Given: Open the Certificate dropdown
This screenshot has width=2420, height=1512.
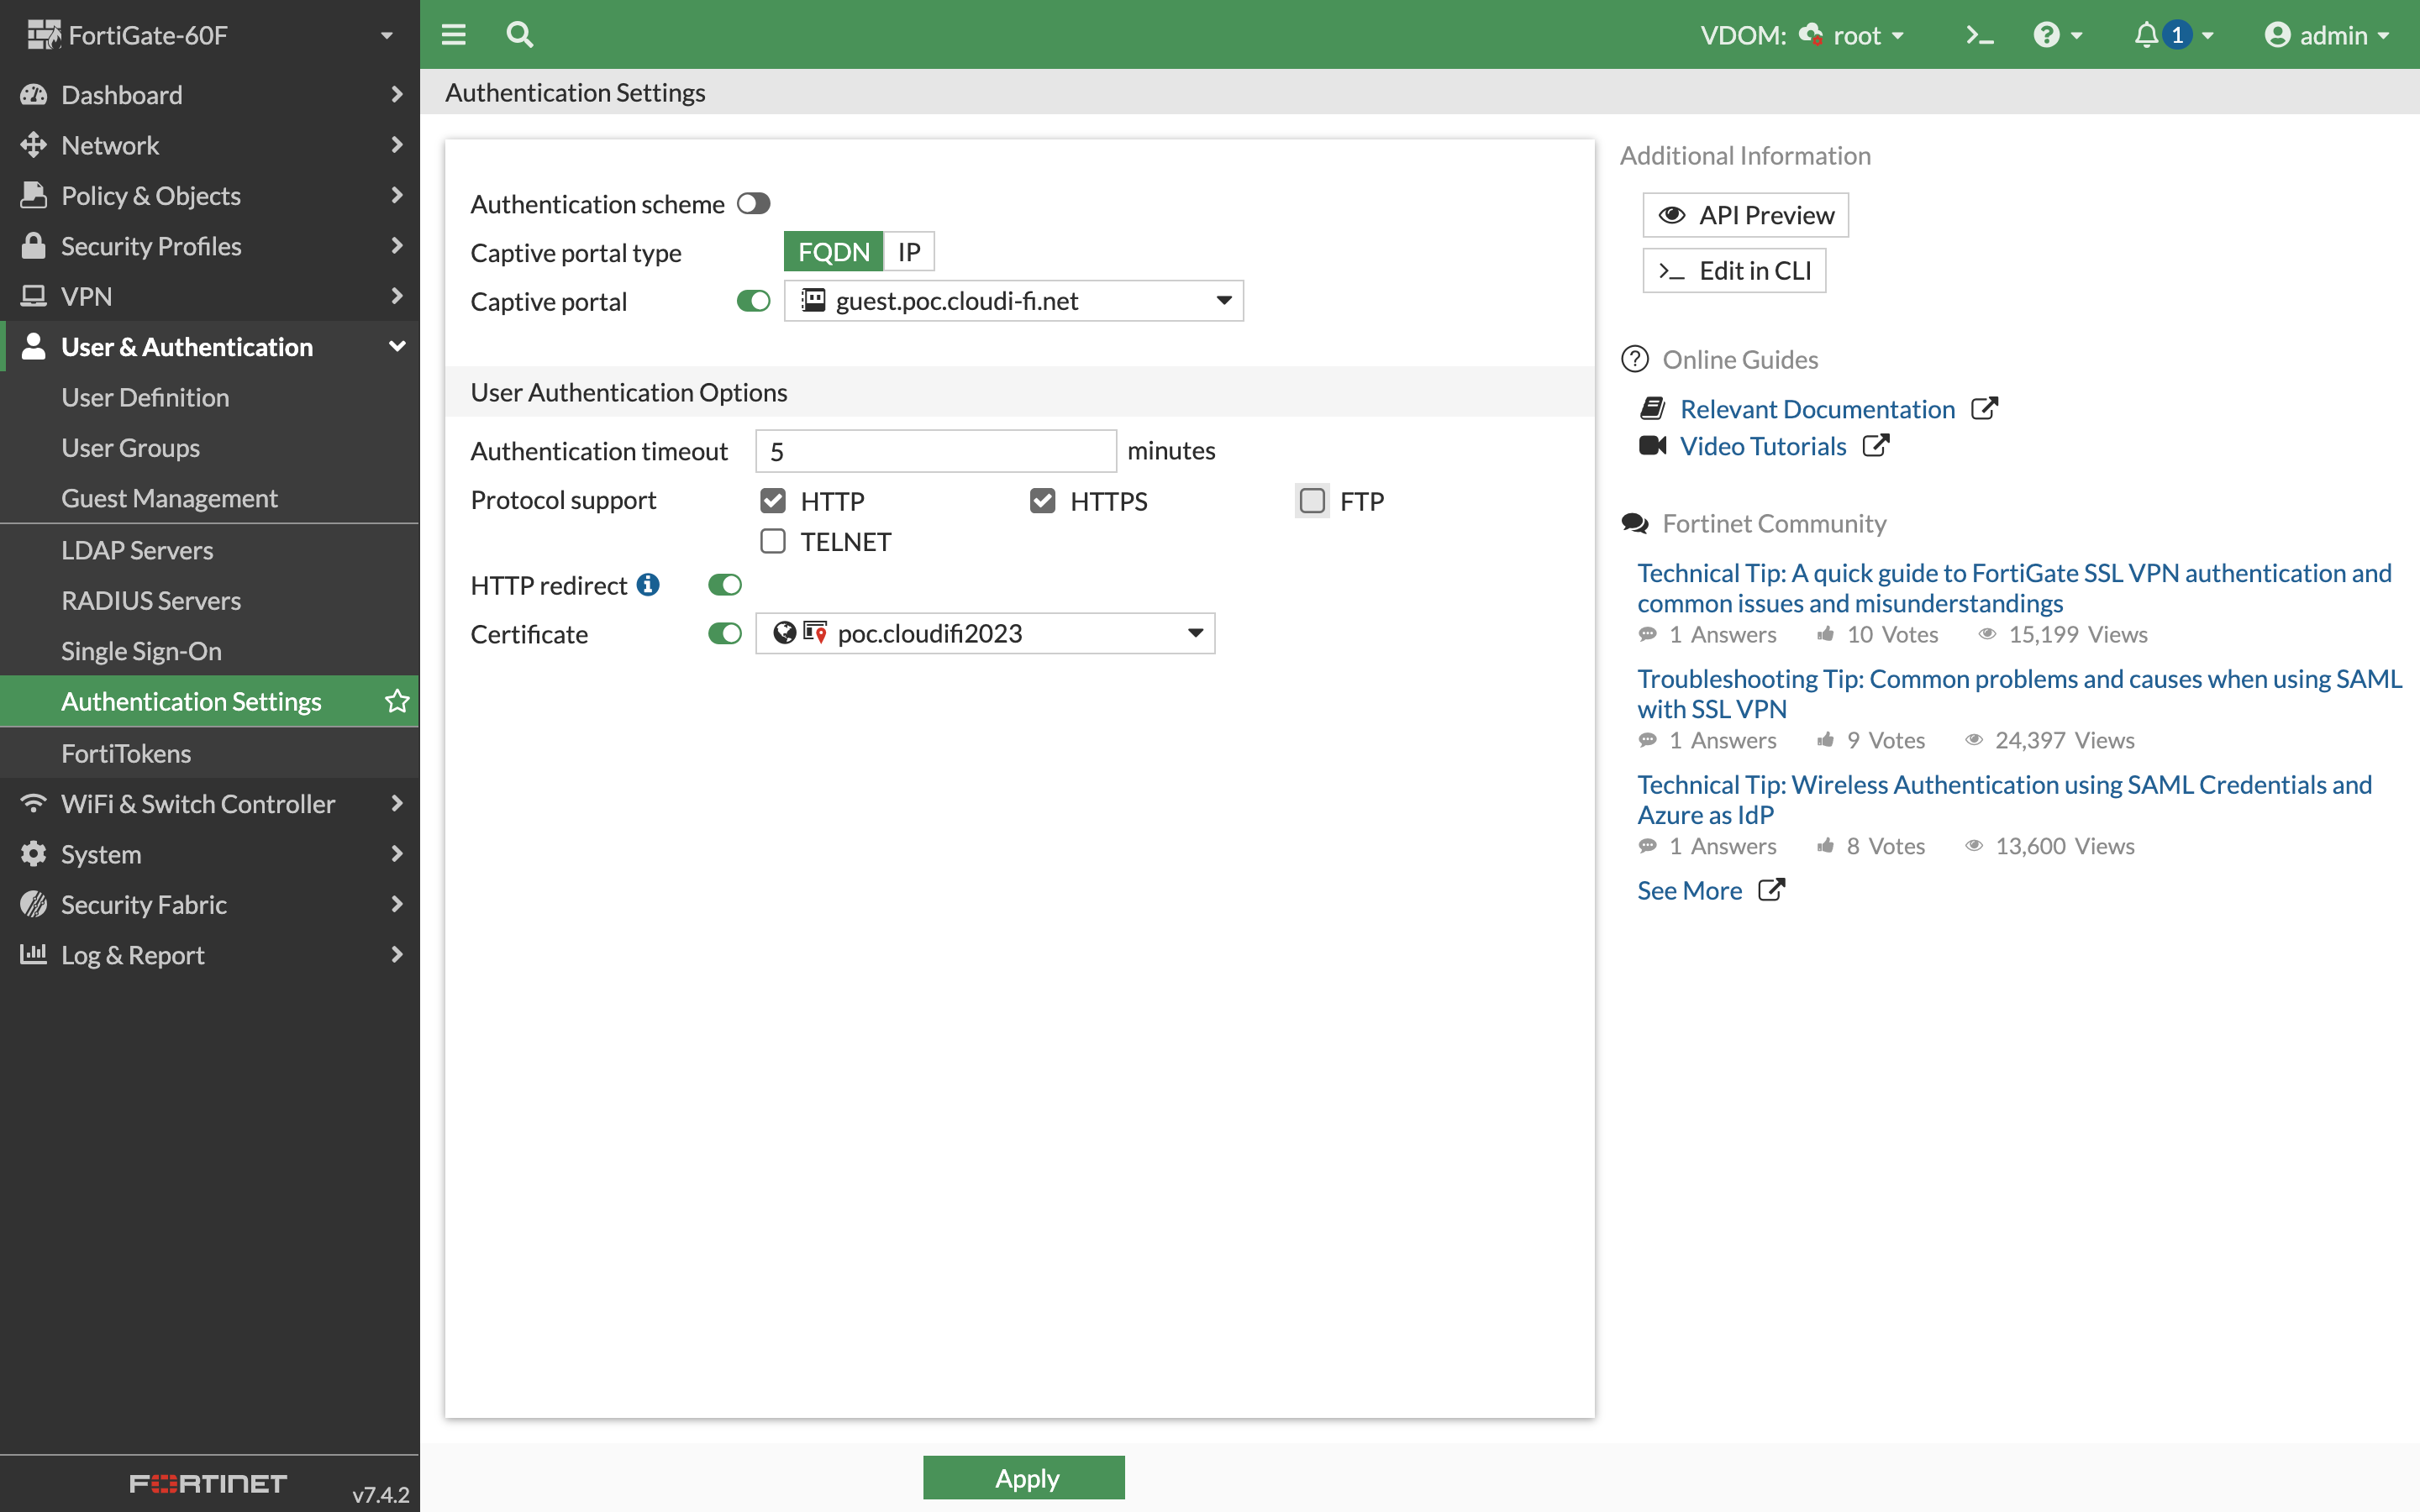Looking at the screenshot, I should [x=1195, y=633].
